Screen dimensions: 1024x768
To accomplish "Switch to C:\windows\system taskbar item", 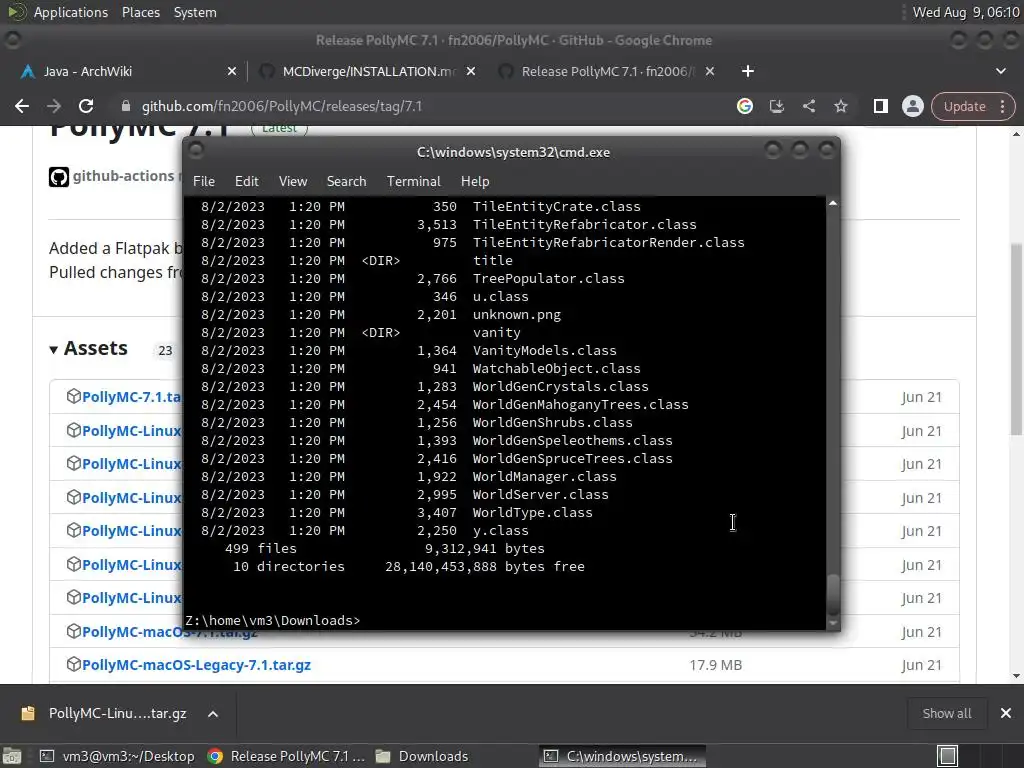I will (x=622, y=756).
